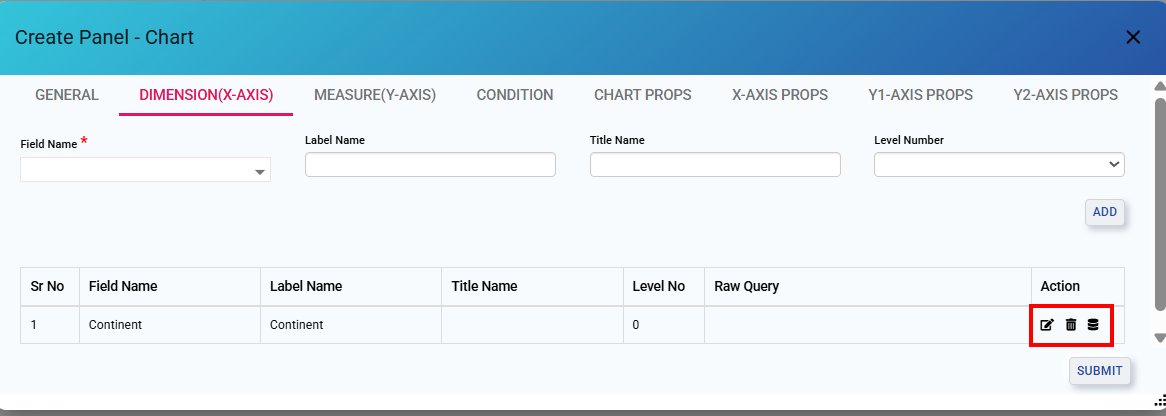Delete the Continent row with trash icon

click(x=1071, y=325)
